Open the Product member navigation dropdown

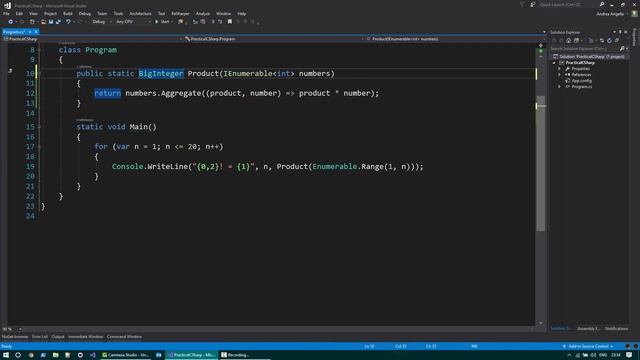click(x=455, y=39)
